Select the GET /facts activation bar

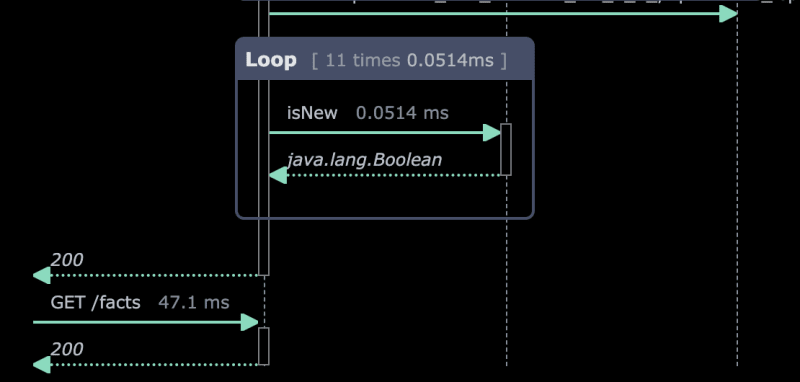click(x=263, y=346)
